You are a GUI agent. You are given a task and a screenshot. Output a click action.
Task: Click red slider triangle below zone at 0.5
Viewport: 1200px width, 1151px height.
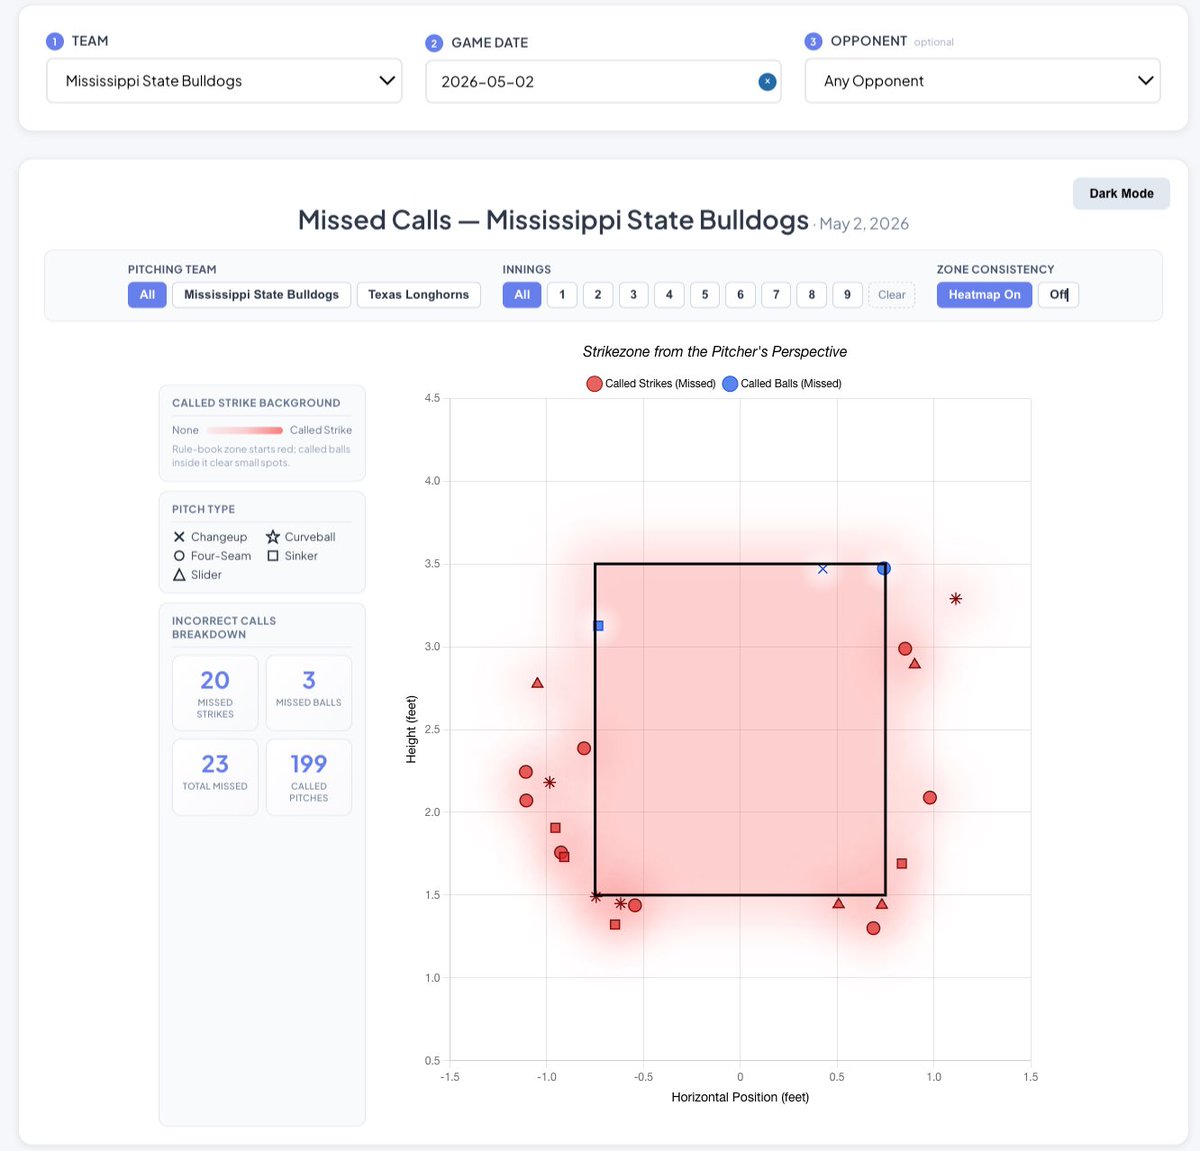838,903
